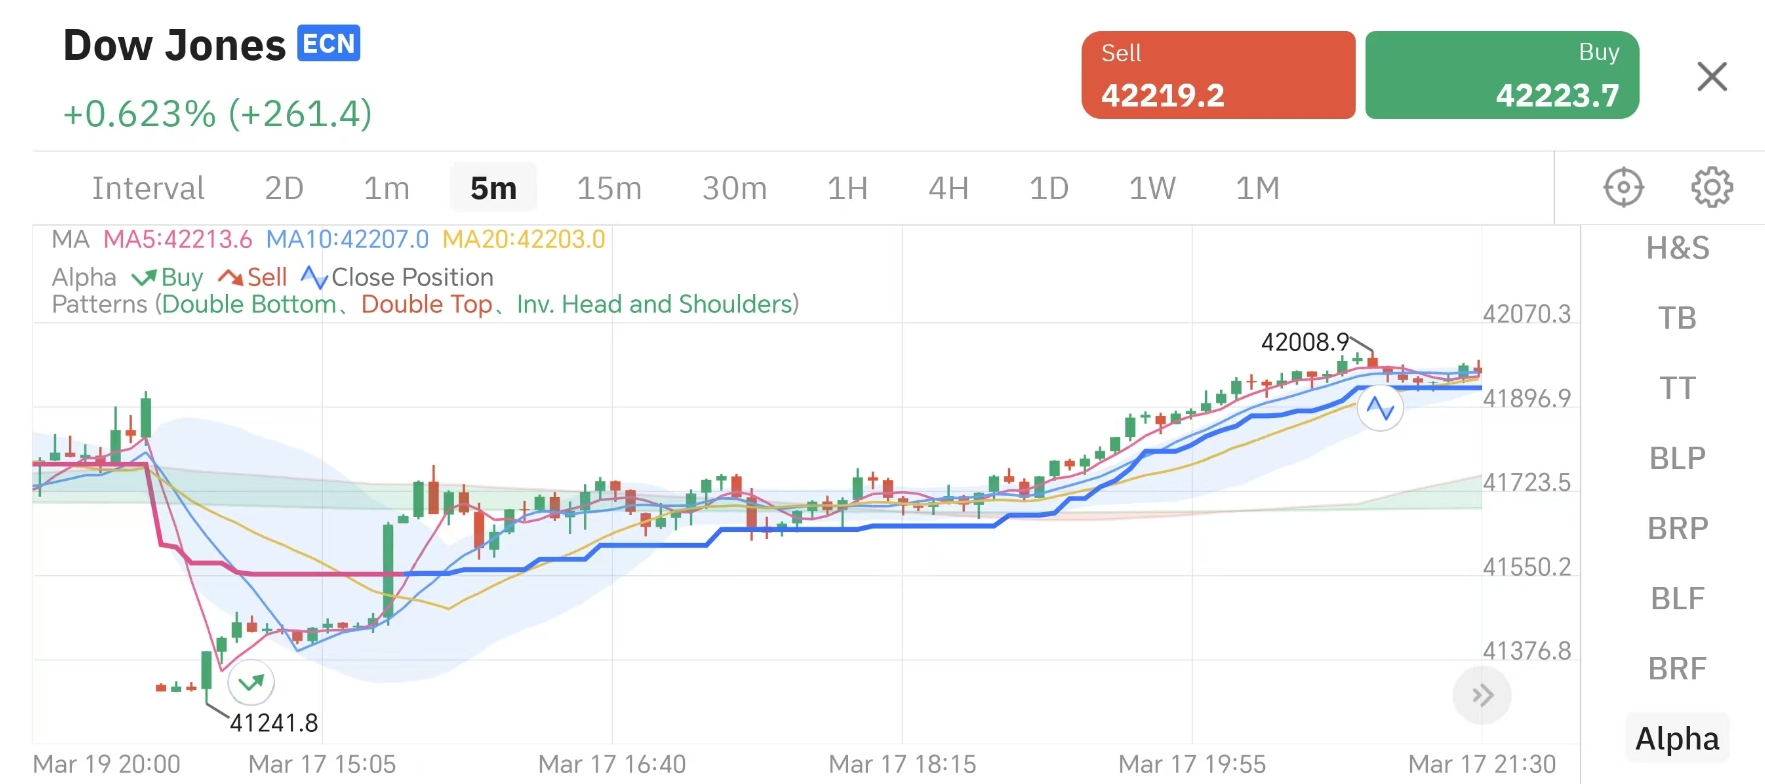Switch chart to 1H interval
1765x784 pixels.
(847, 188)
